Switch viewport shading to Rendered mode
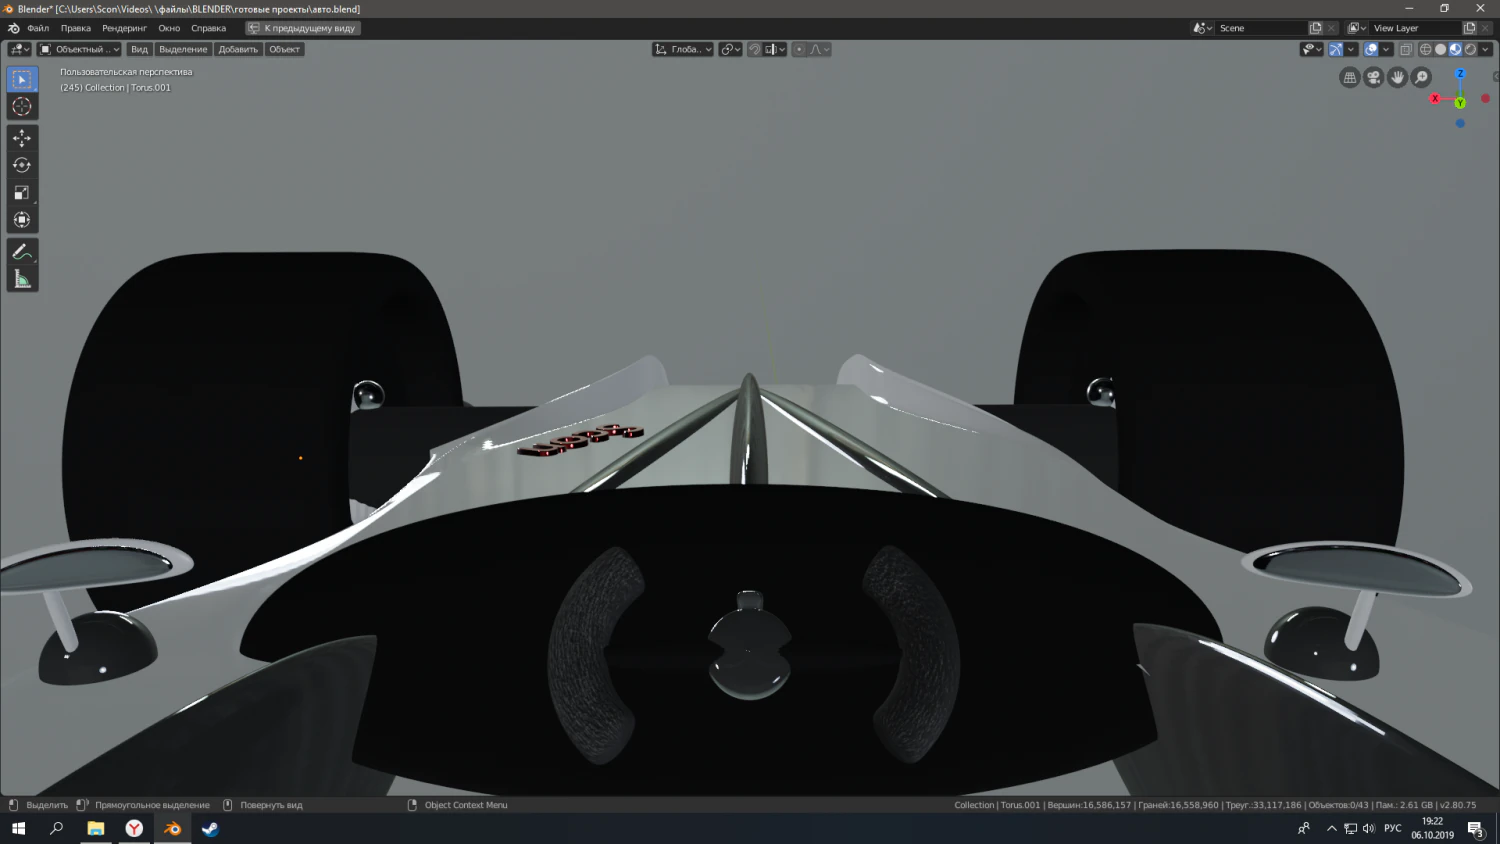 point(1472,49)
